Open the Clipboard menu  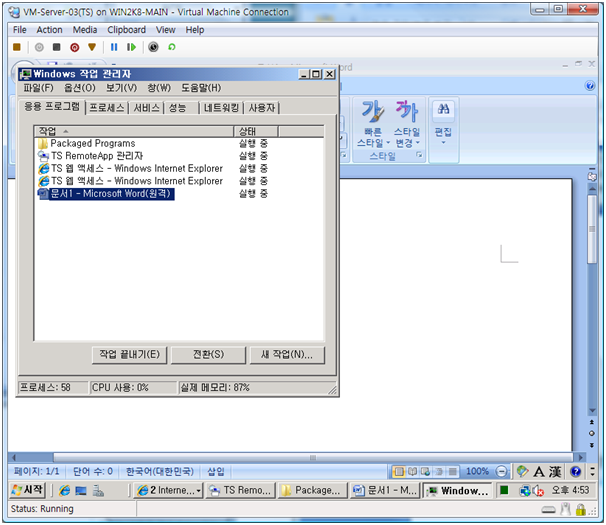coord(127,30)
